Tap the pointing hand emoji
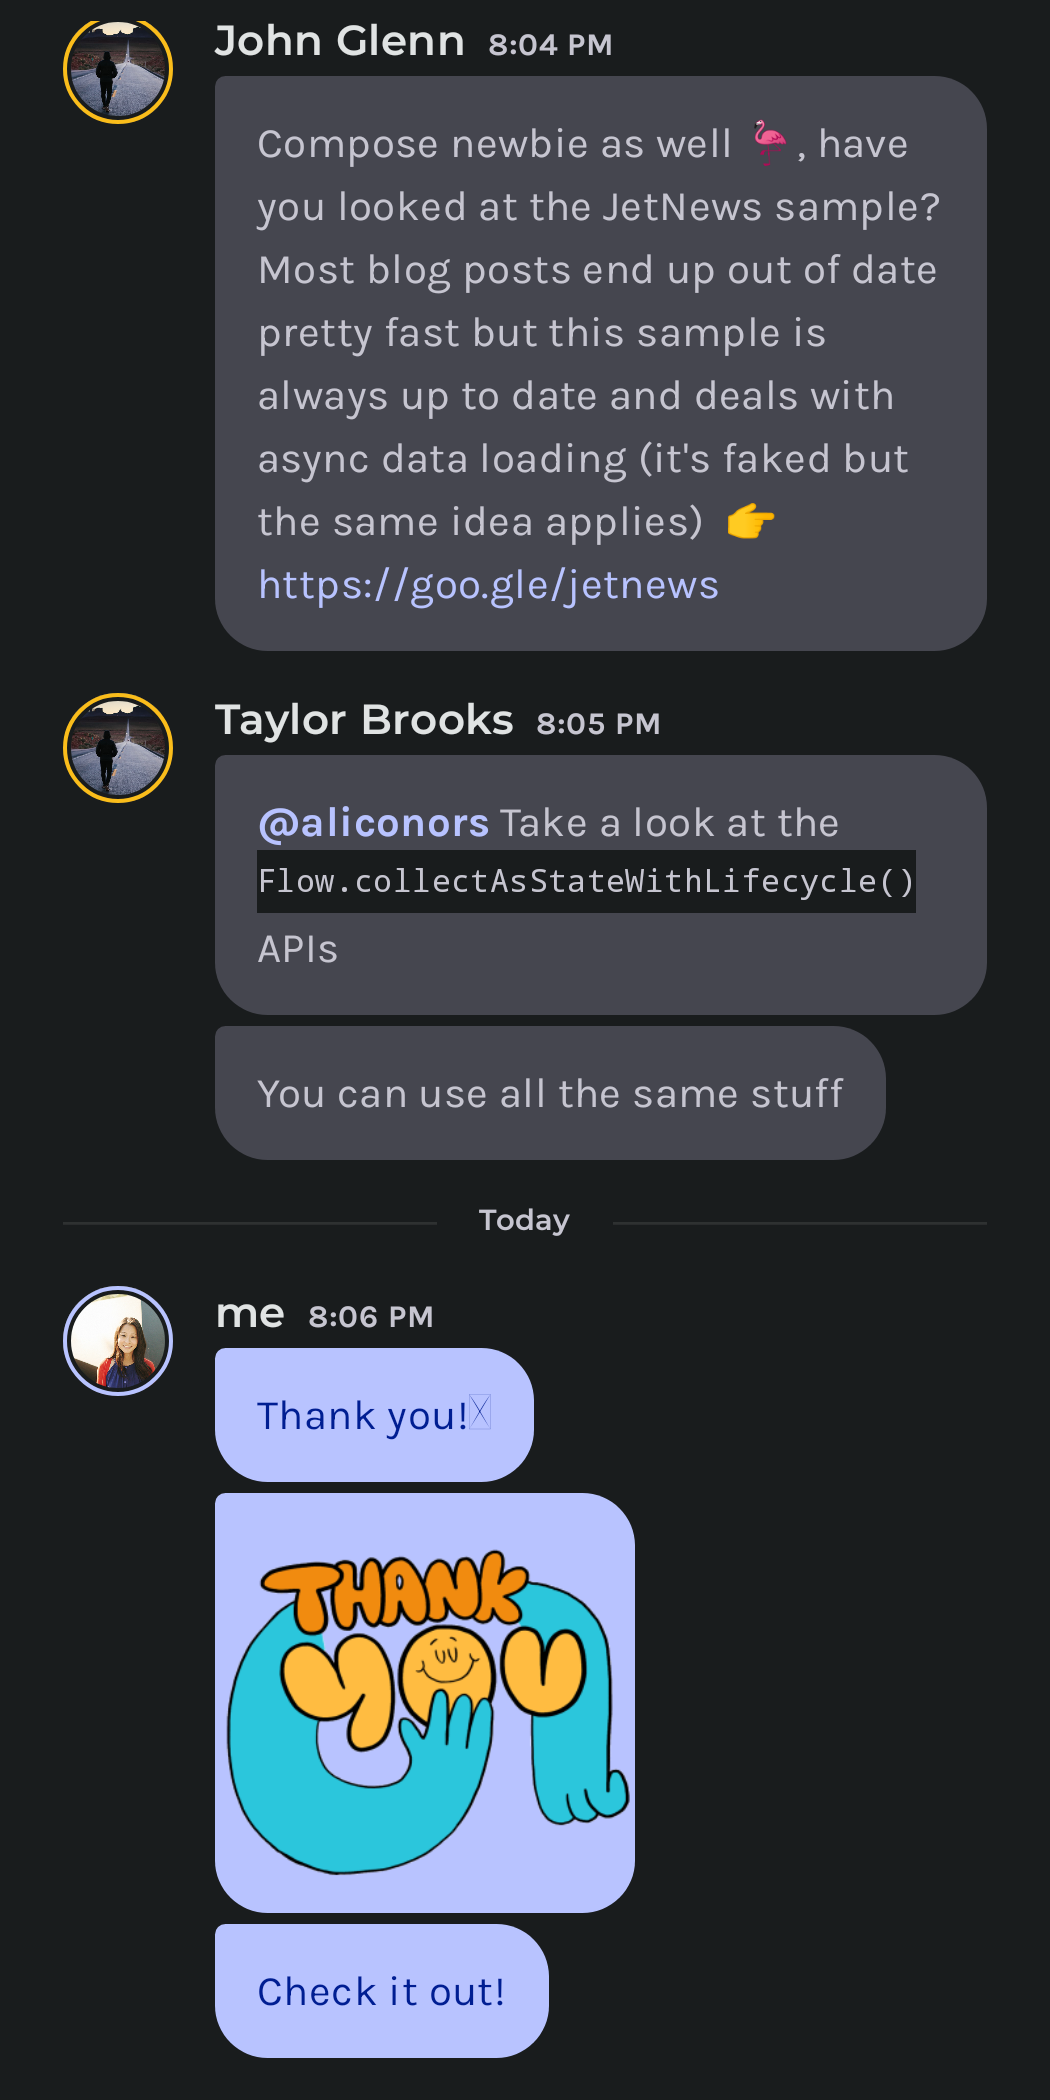Viewport: 1050px width, 2100px height. coord(750,521)
